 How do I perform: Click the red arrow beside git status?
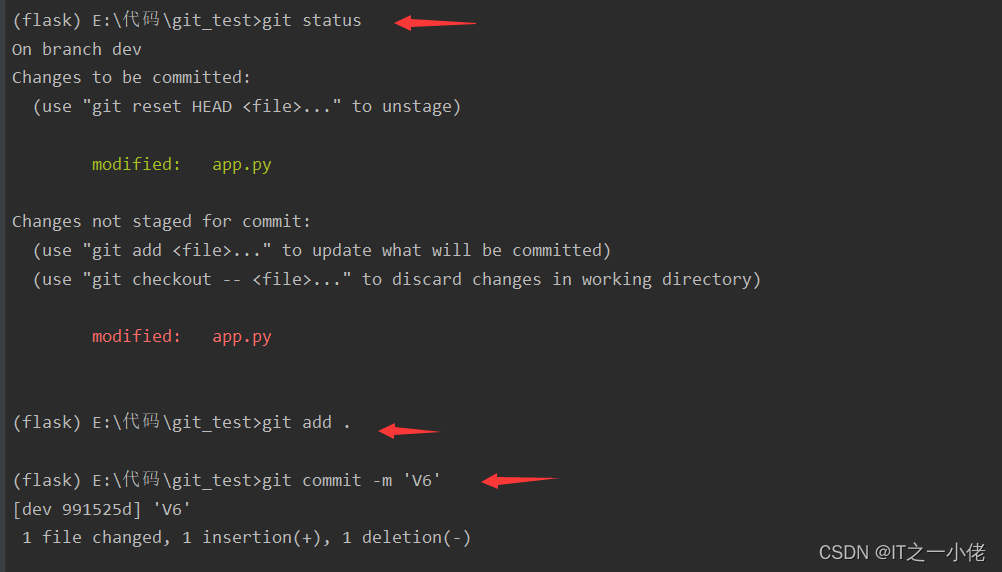pyautogui.click(x=435, y=23)
